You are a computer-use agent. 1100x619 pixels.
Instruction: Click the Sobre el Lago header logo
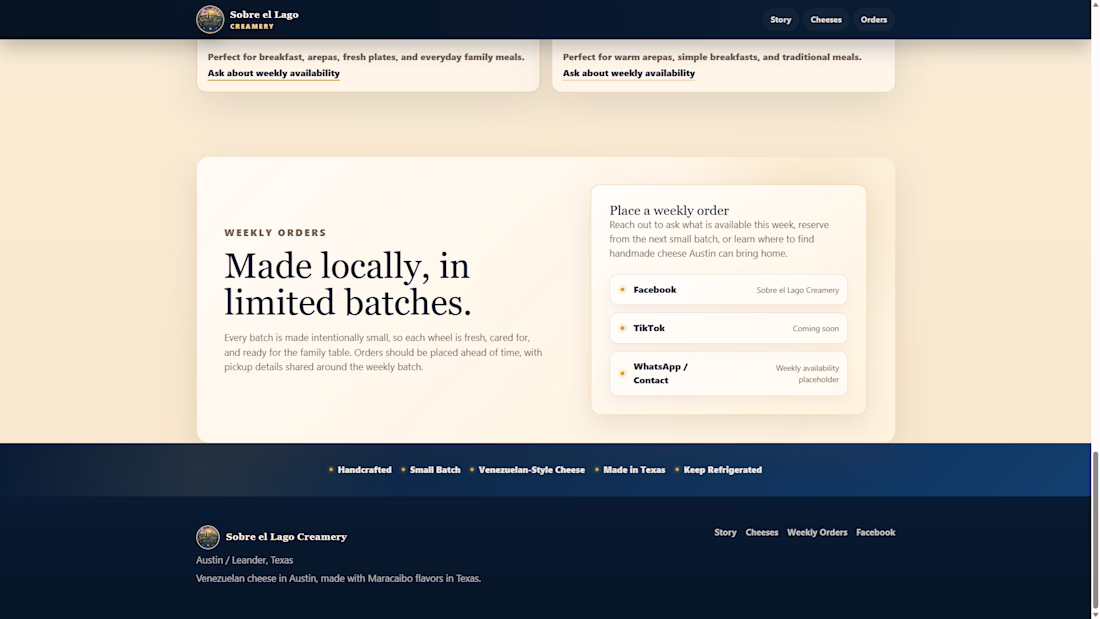(x=210, y=20)
